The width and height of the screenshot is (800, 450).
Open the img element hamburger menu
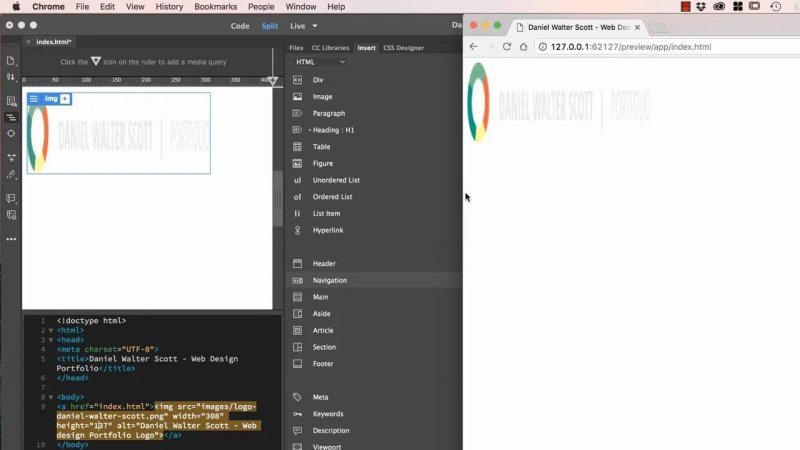pos(34,99)
